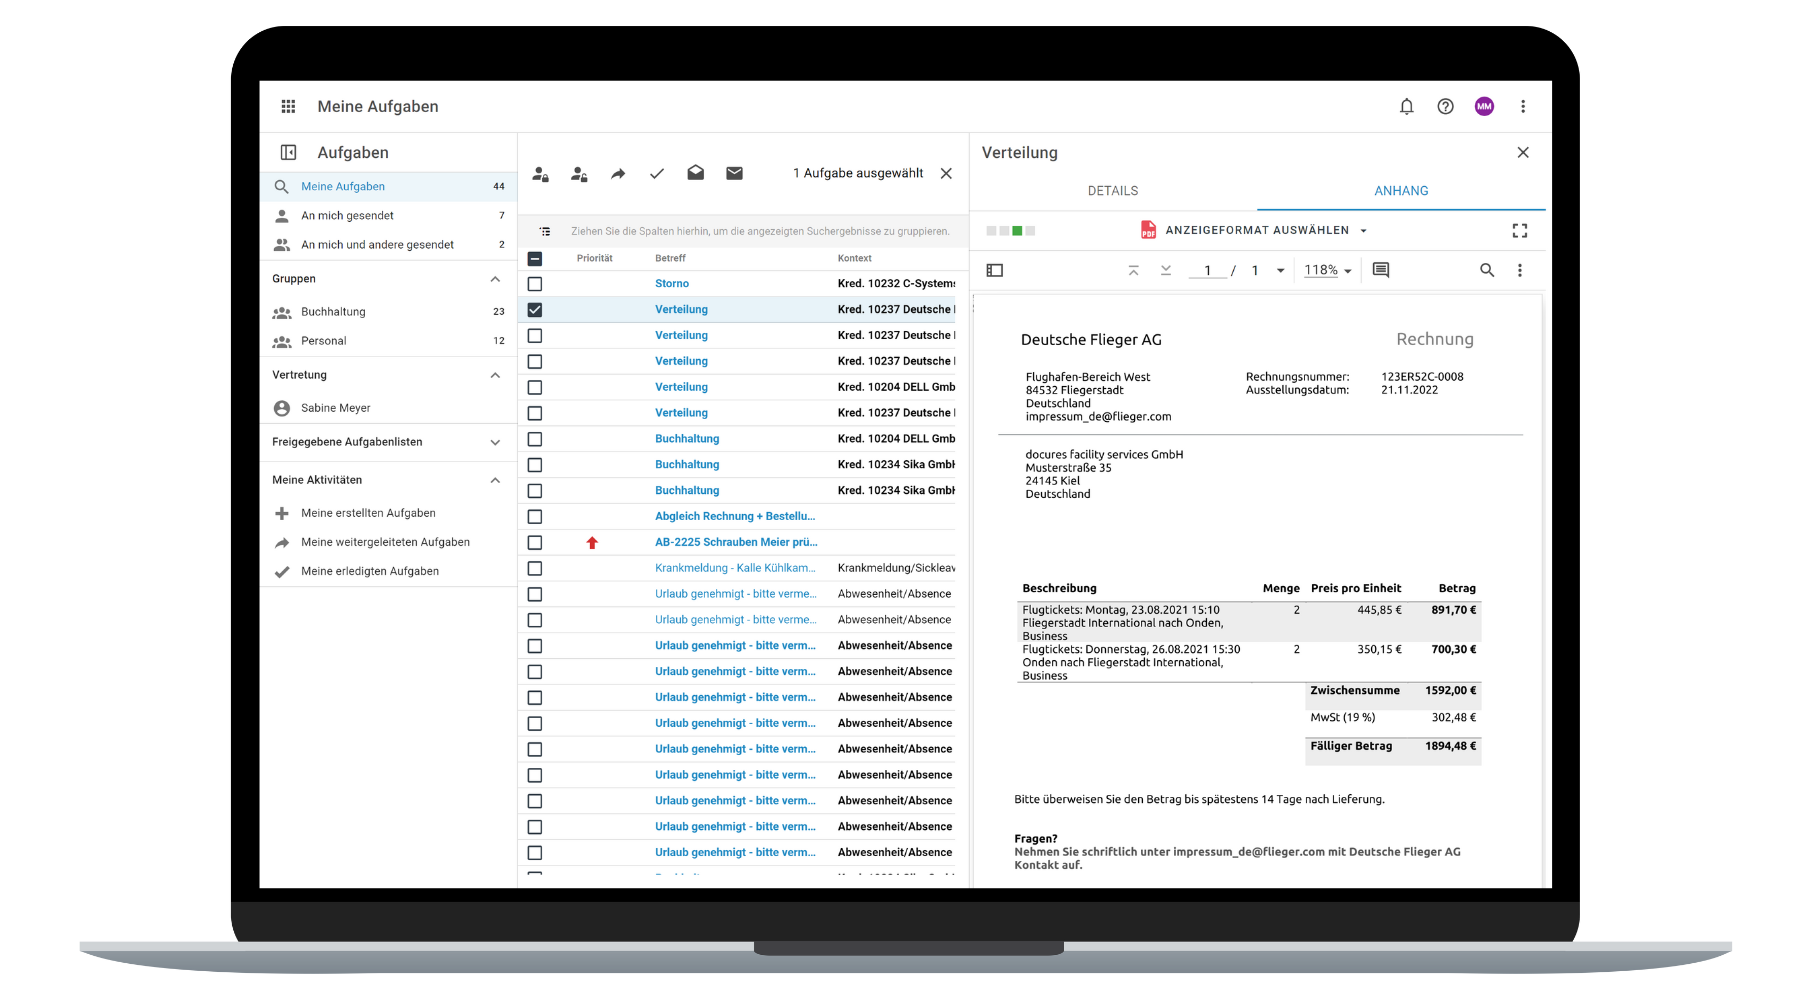Open the PDF search with the magnifier icon
1800x1000 pixels.
[1486, 269]
